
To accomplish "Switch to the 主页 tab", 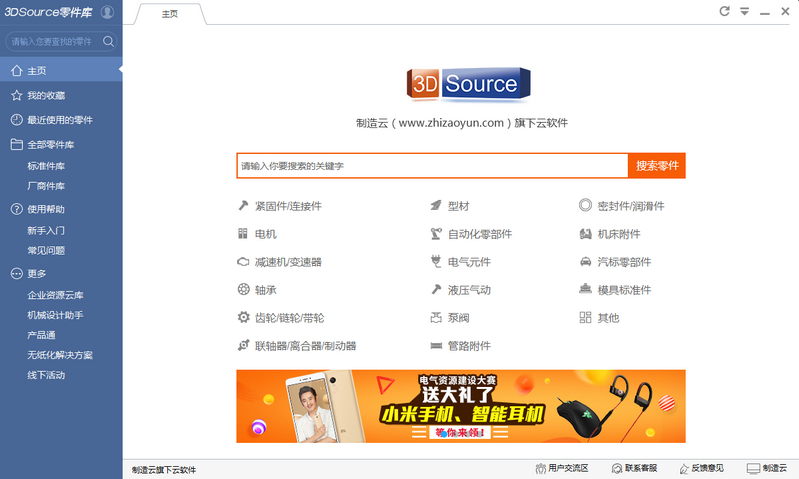I will coord(170,14).
